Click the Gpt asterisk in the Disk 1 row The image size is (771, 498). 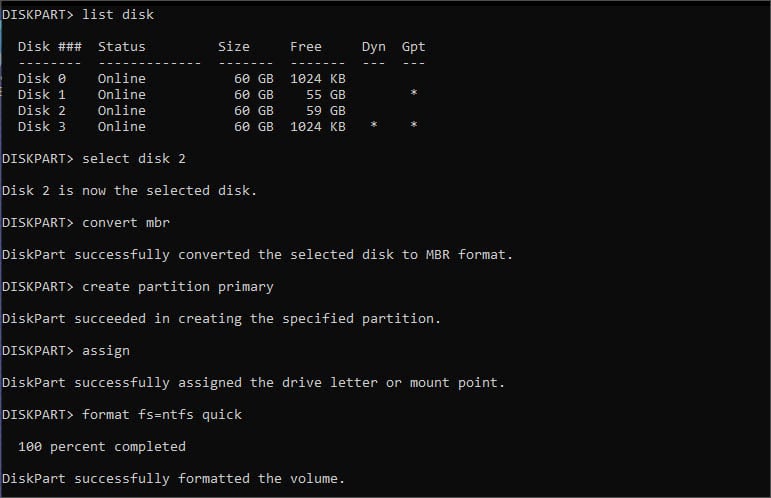(413, 95)
